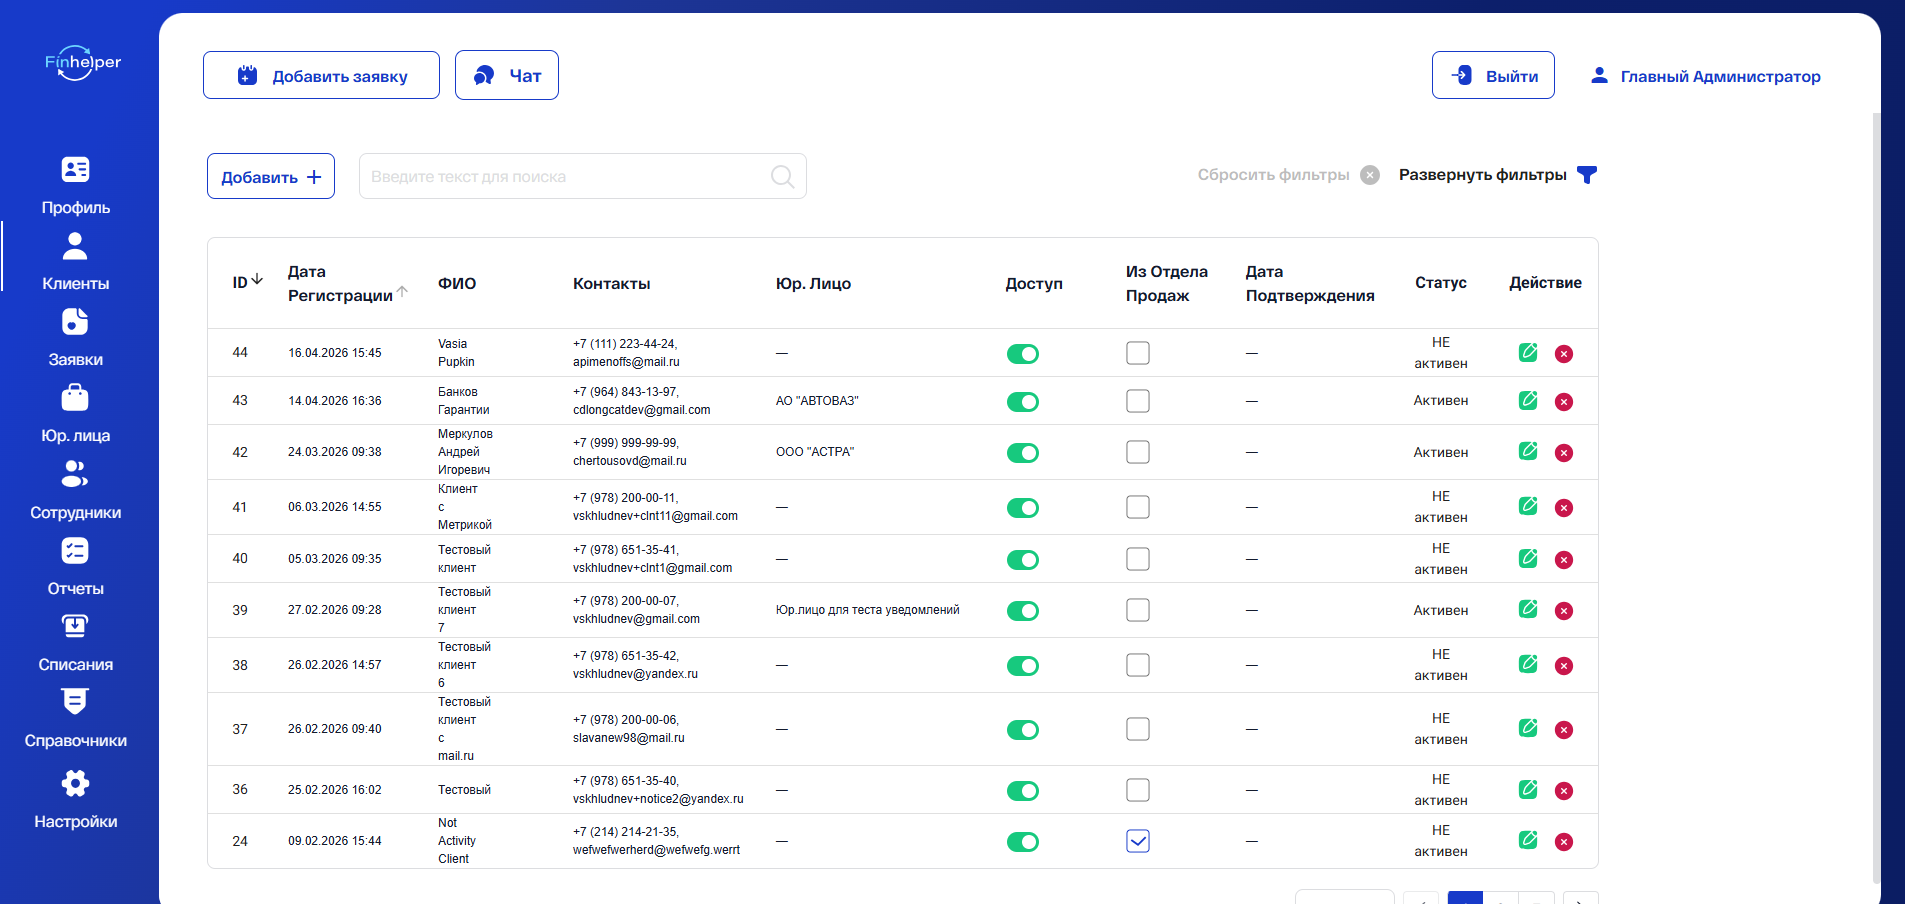Toggle access for client ID 39

click(1023, 611)
